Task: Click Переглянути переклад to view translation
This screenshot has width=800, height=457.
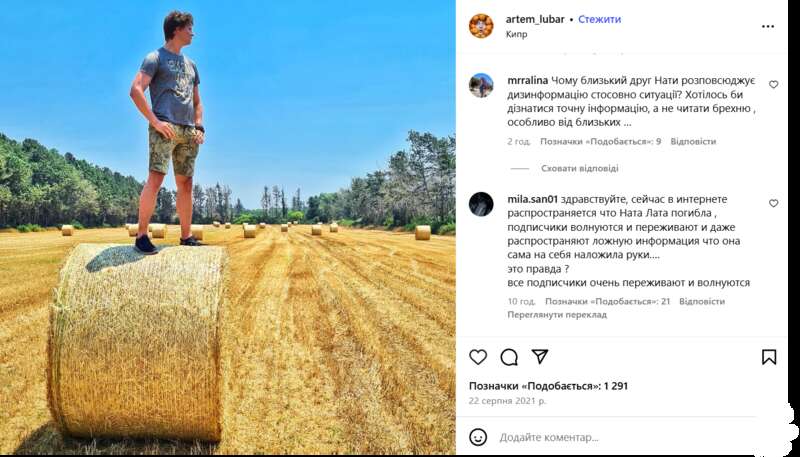Action: click(557, 314)
